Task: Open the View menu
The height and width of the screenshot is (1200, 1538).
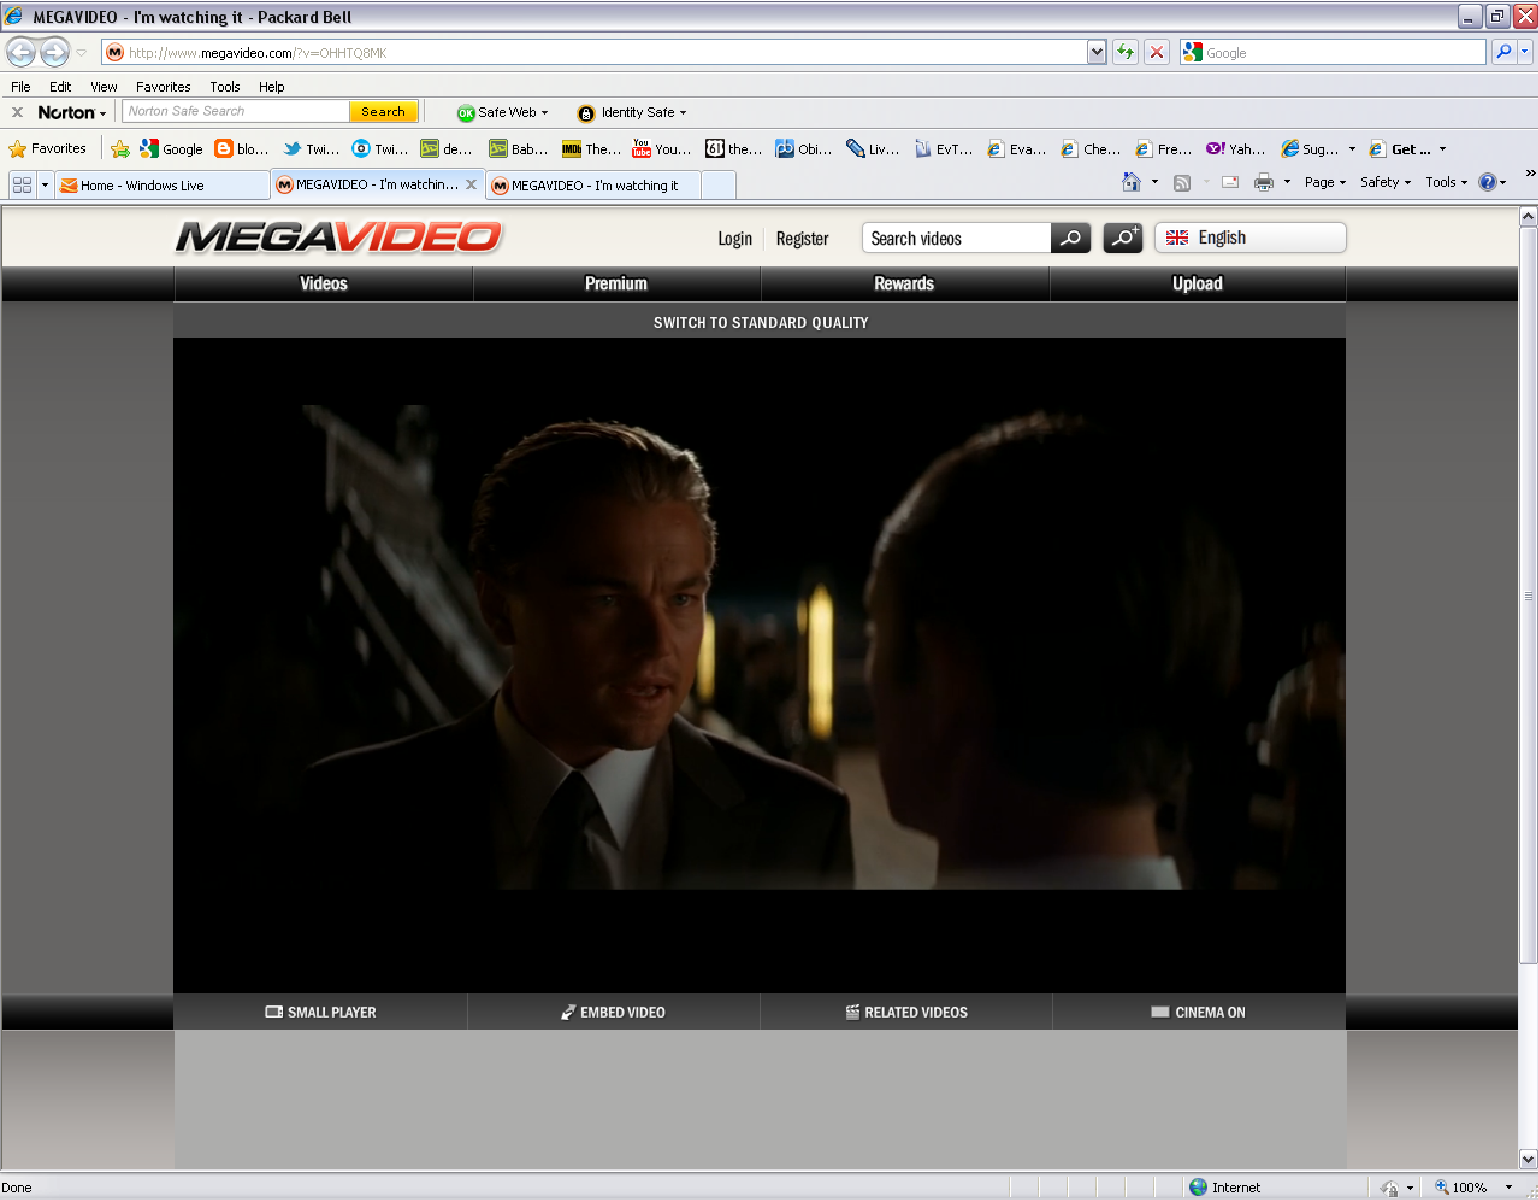Action: pos(103,87)
